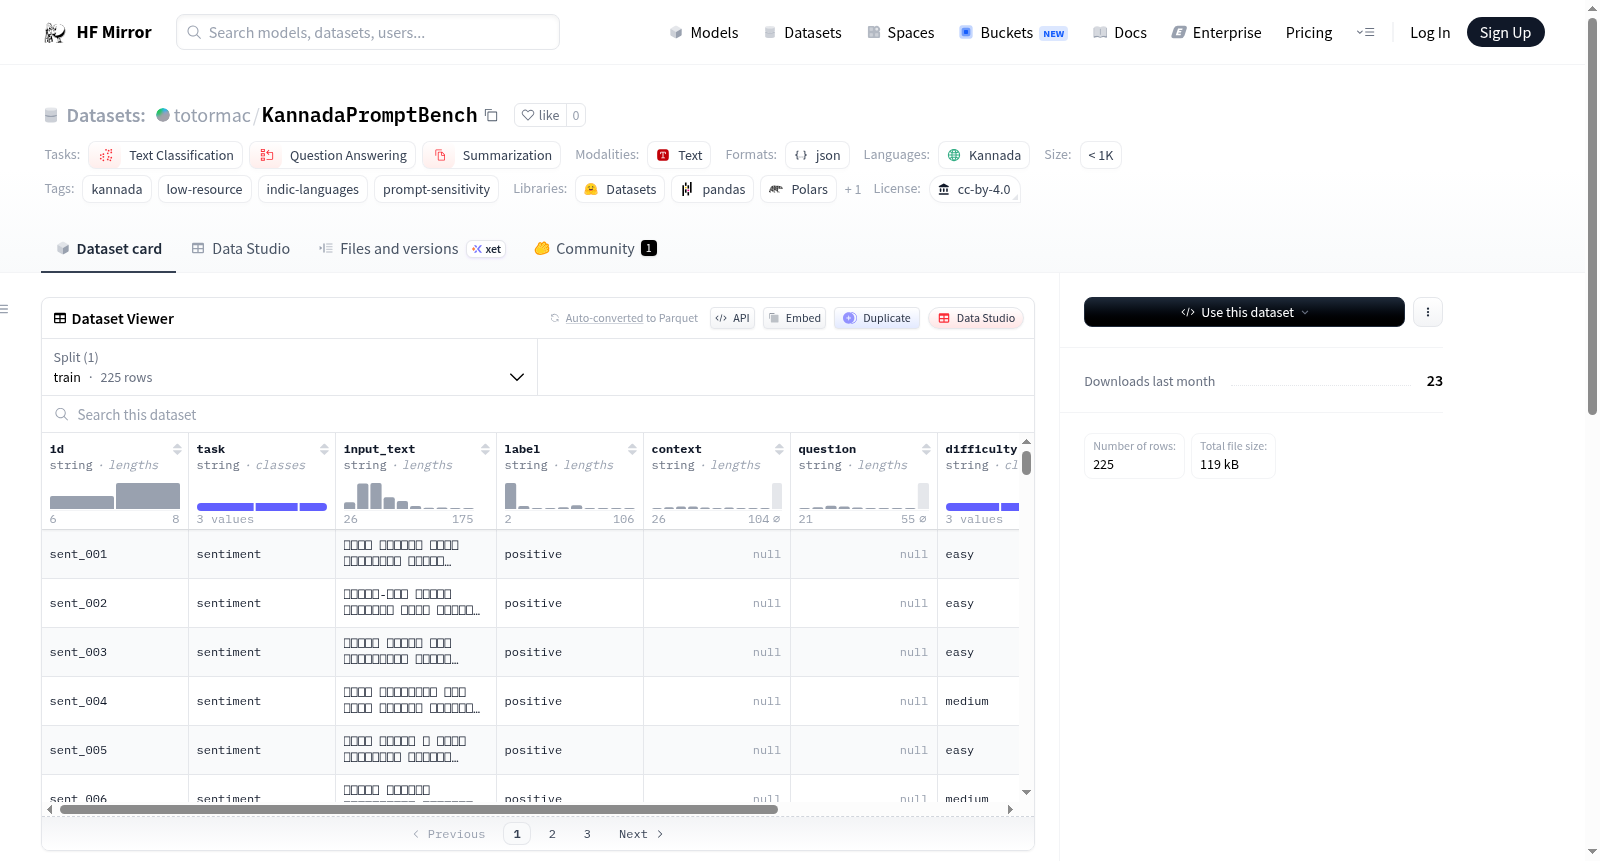Click the horizontal scrollbar of the table

pyautogui.click(x=419, y=809)
